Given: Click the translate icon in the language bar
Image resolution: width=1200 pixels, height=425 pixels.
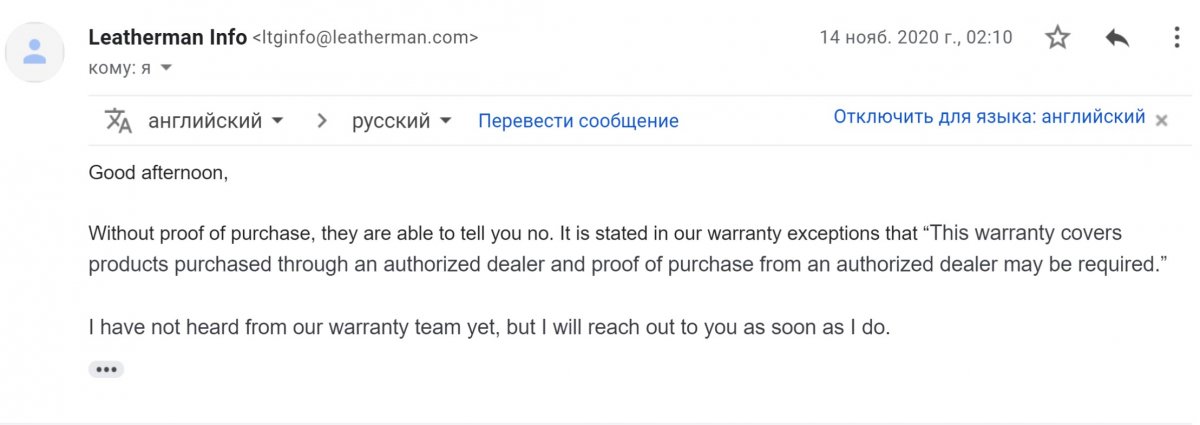Looking at the screenshot, I should pyautogui.click(x=118, y=121).
